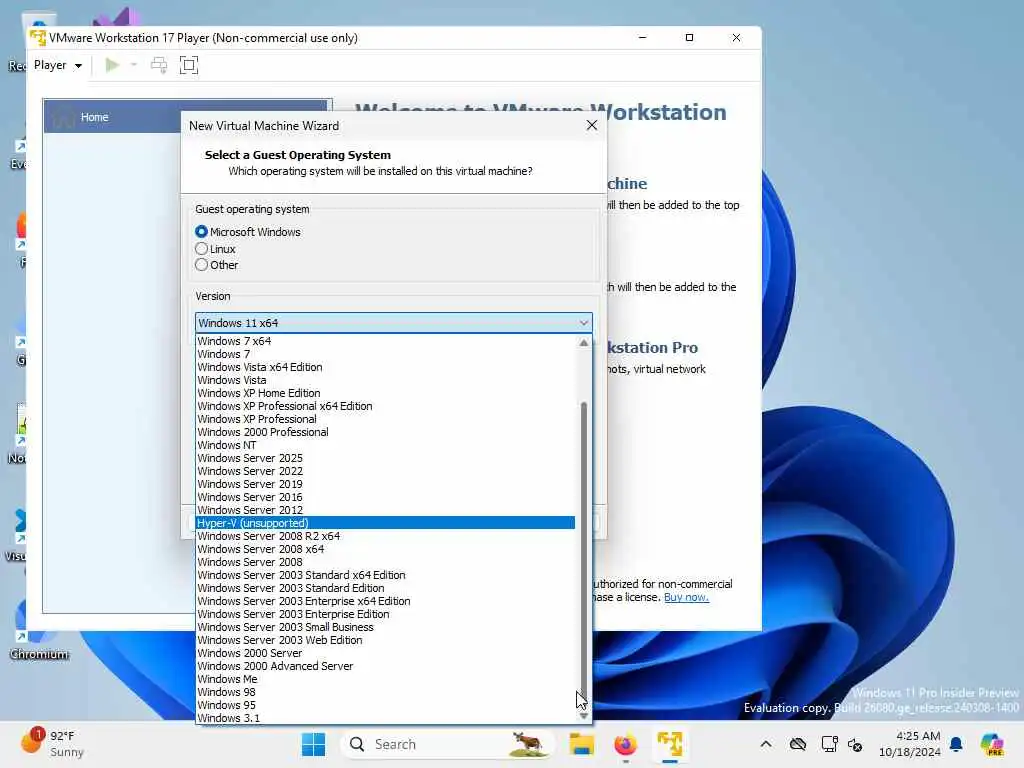This screenshot has width=1024, height=768.
Task: Minimize the VMware Workstation window
Action: coord(642,37)
